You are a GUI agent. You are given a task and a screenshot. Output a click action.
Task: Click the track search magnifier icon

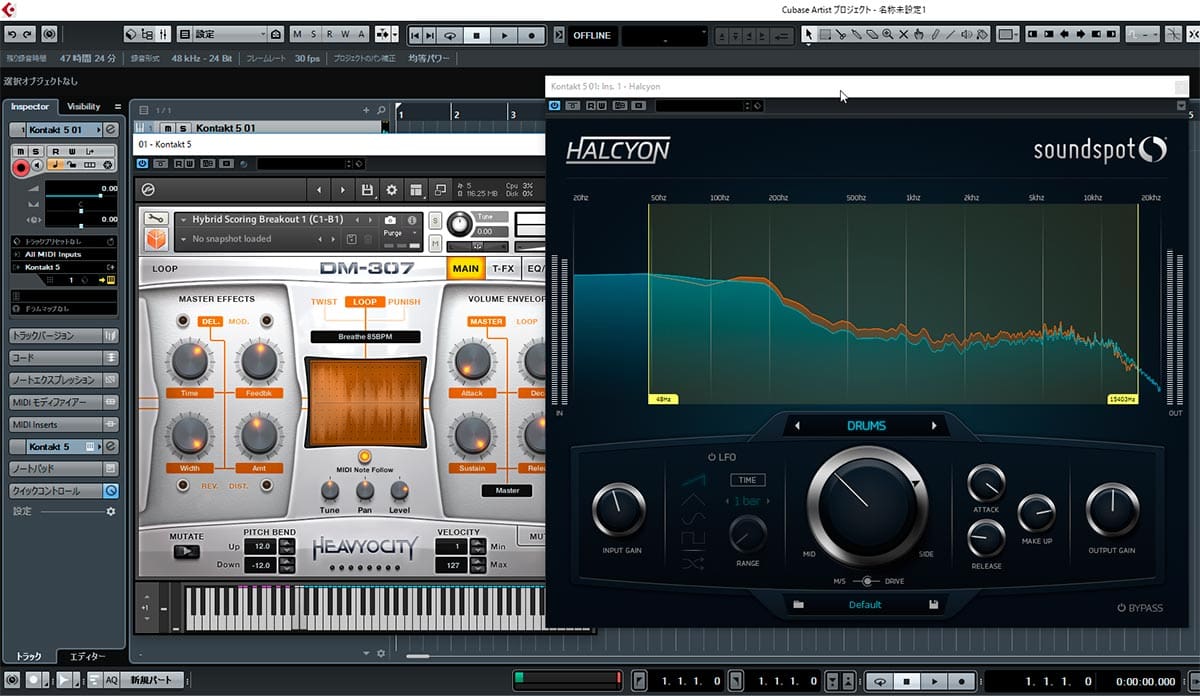(381, 110)
